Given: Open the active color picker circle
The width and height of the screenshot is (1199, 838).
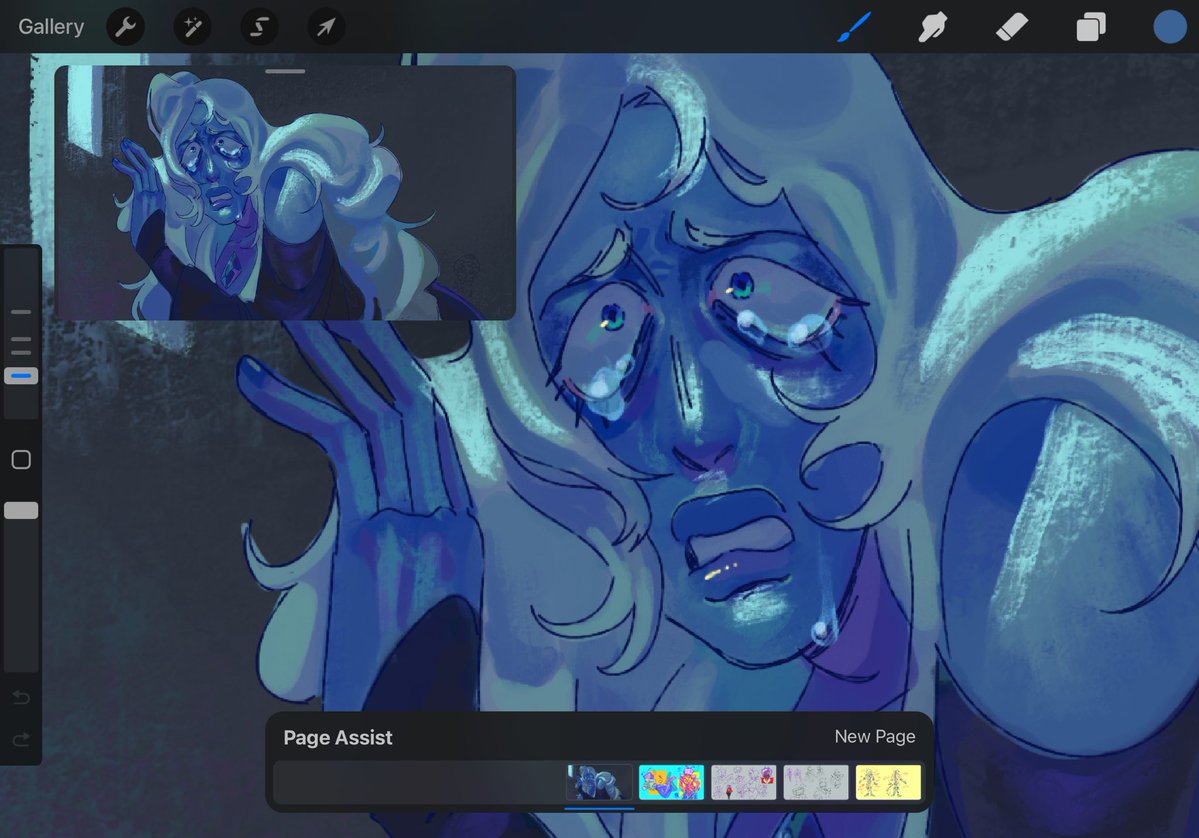Looking at the screenshot, I should point(1170,27).
